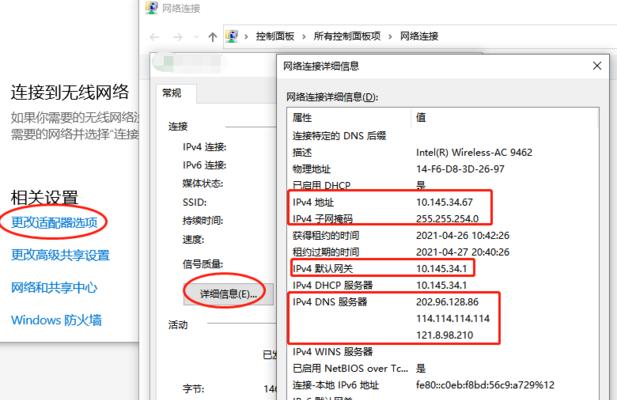Click the 值 column header
Viewport: 617px width, 400px height.
click(421, 118)
